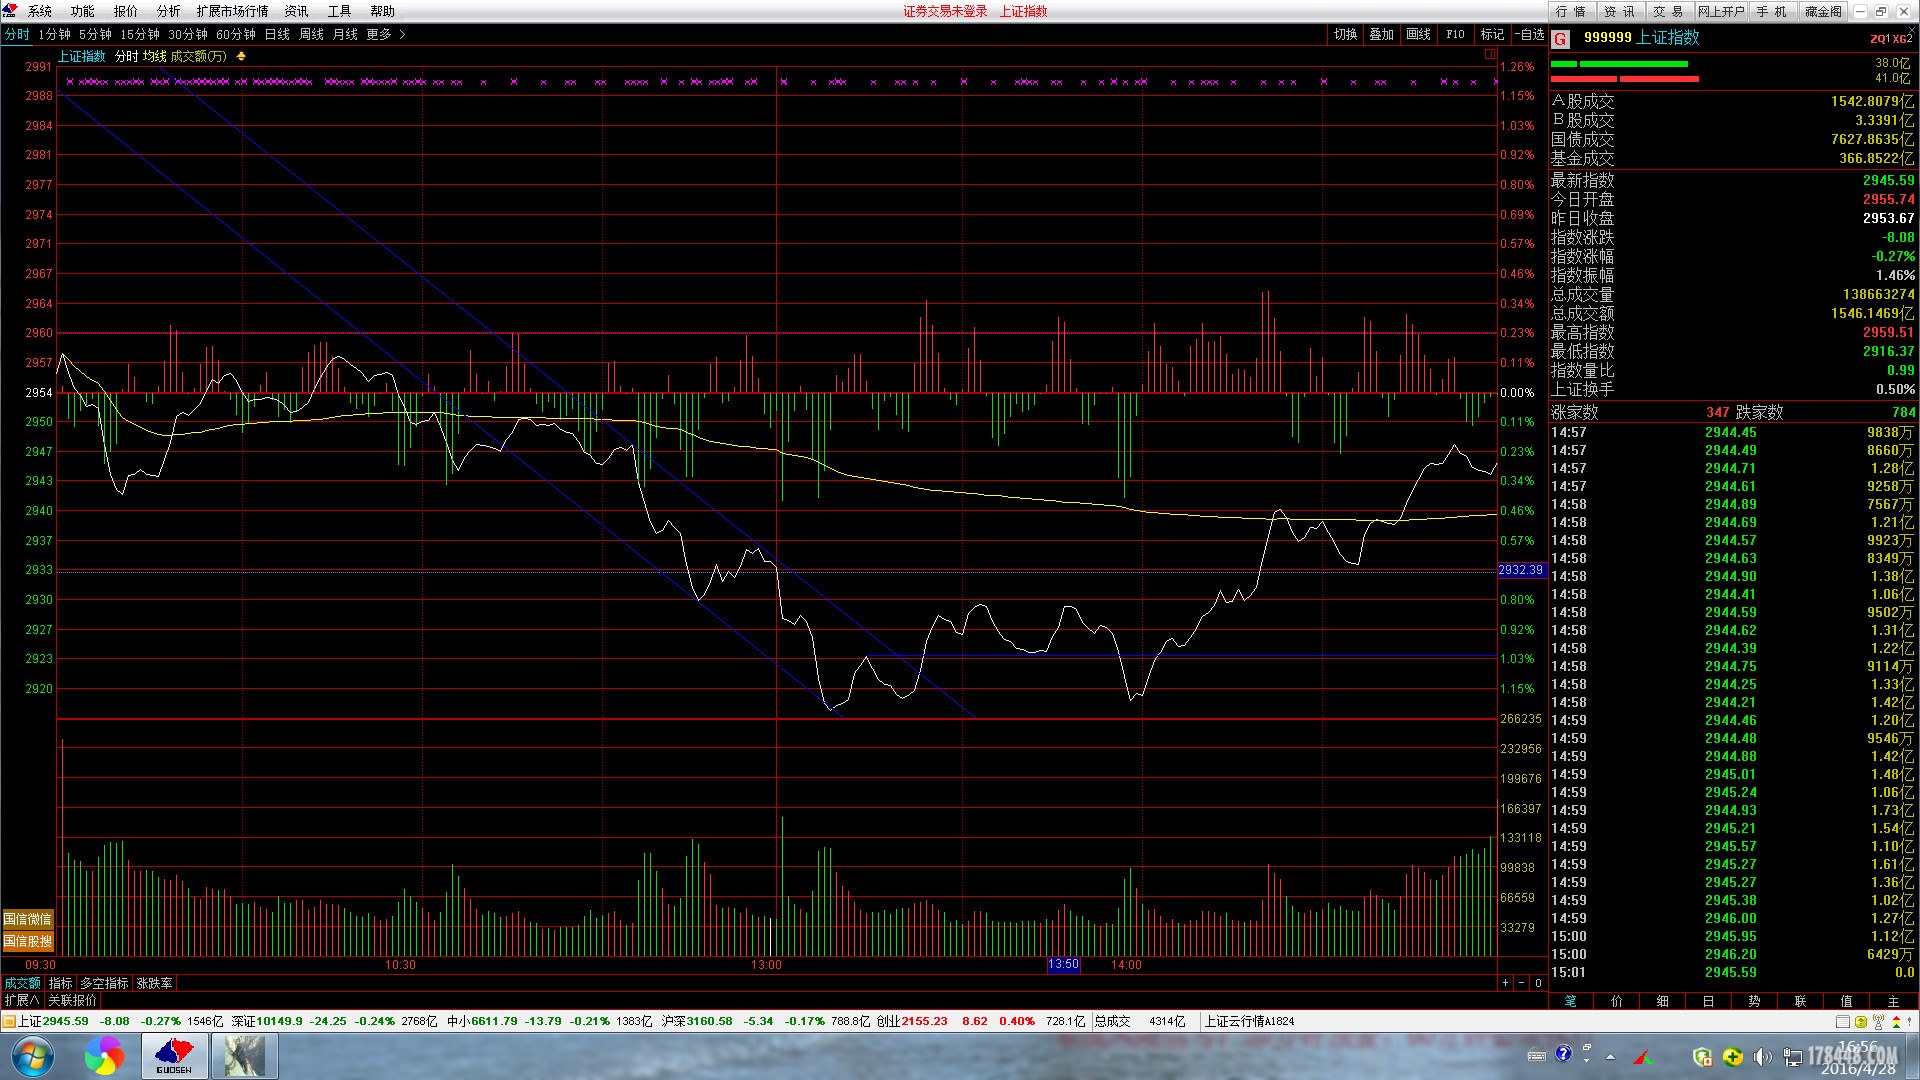Click the 切换 toolbar button
The height and width of the screenshot is (1080, 1920).
point(1346,34)
